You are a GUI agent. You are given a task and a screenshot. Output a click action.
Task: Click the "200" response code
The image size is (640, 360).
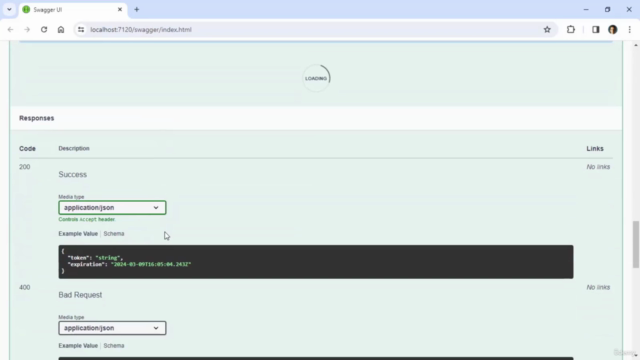(x=24, y=167)
